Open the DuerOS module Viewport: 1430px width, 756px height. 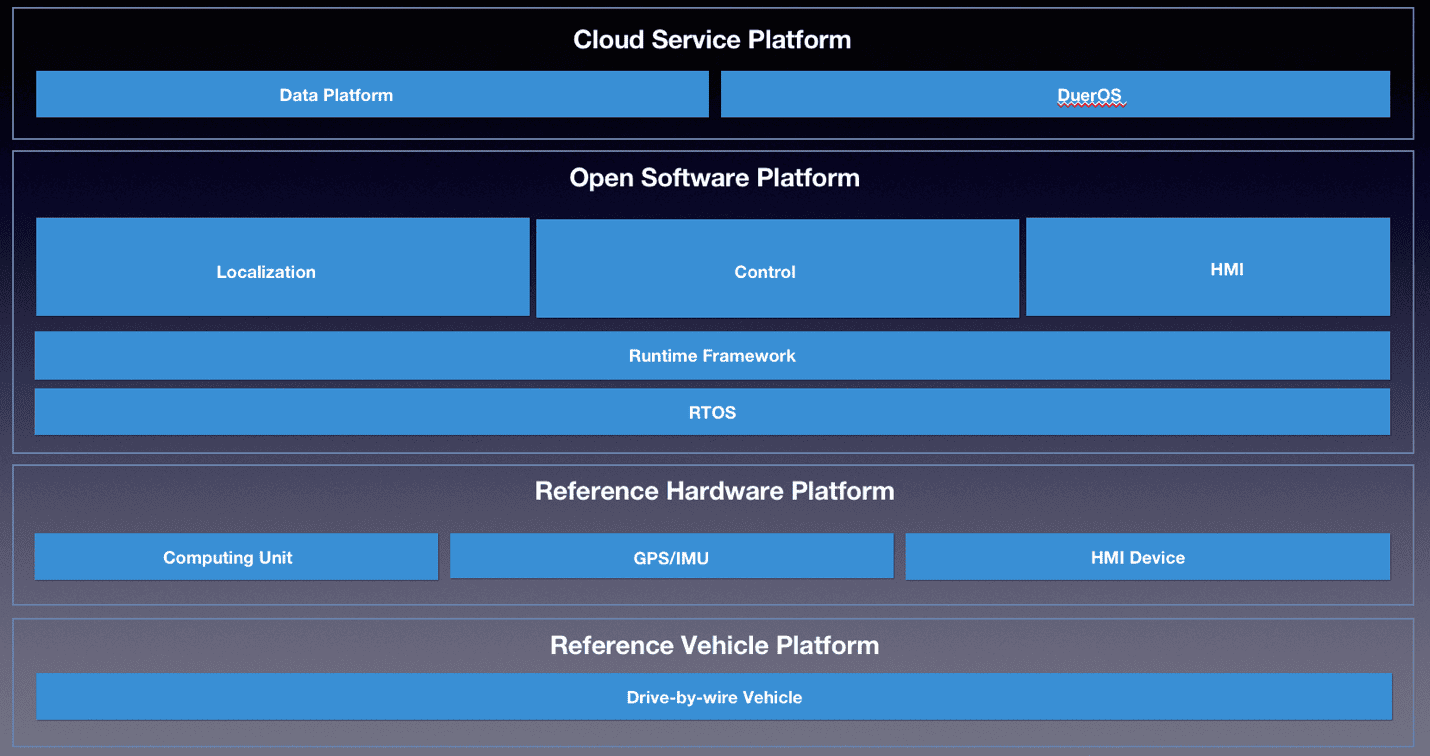point(1054,93)
